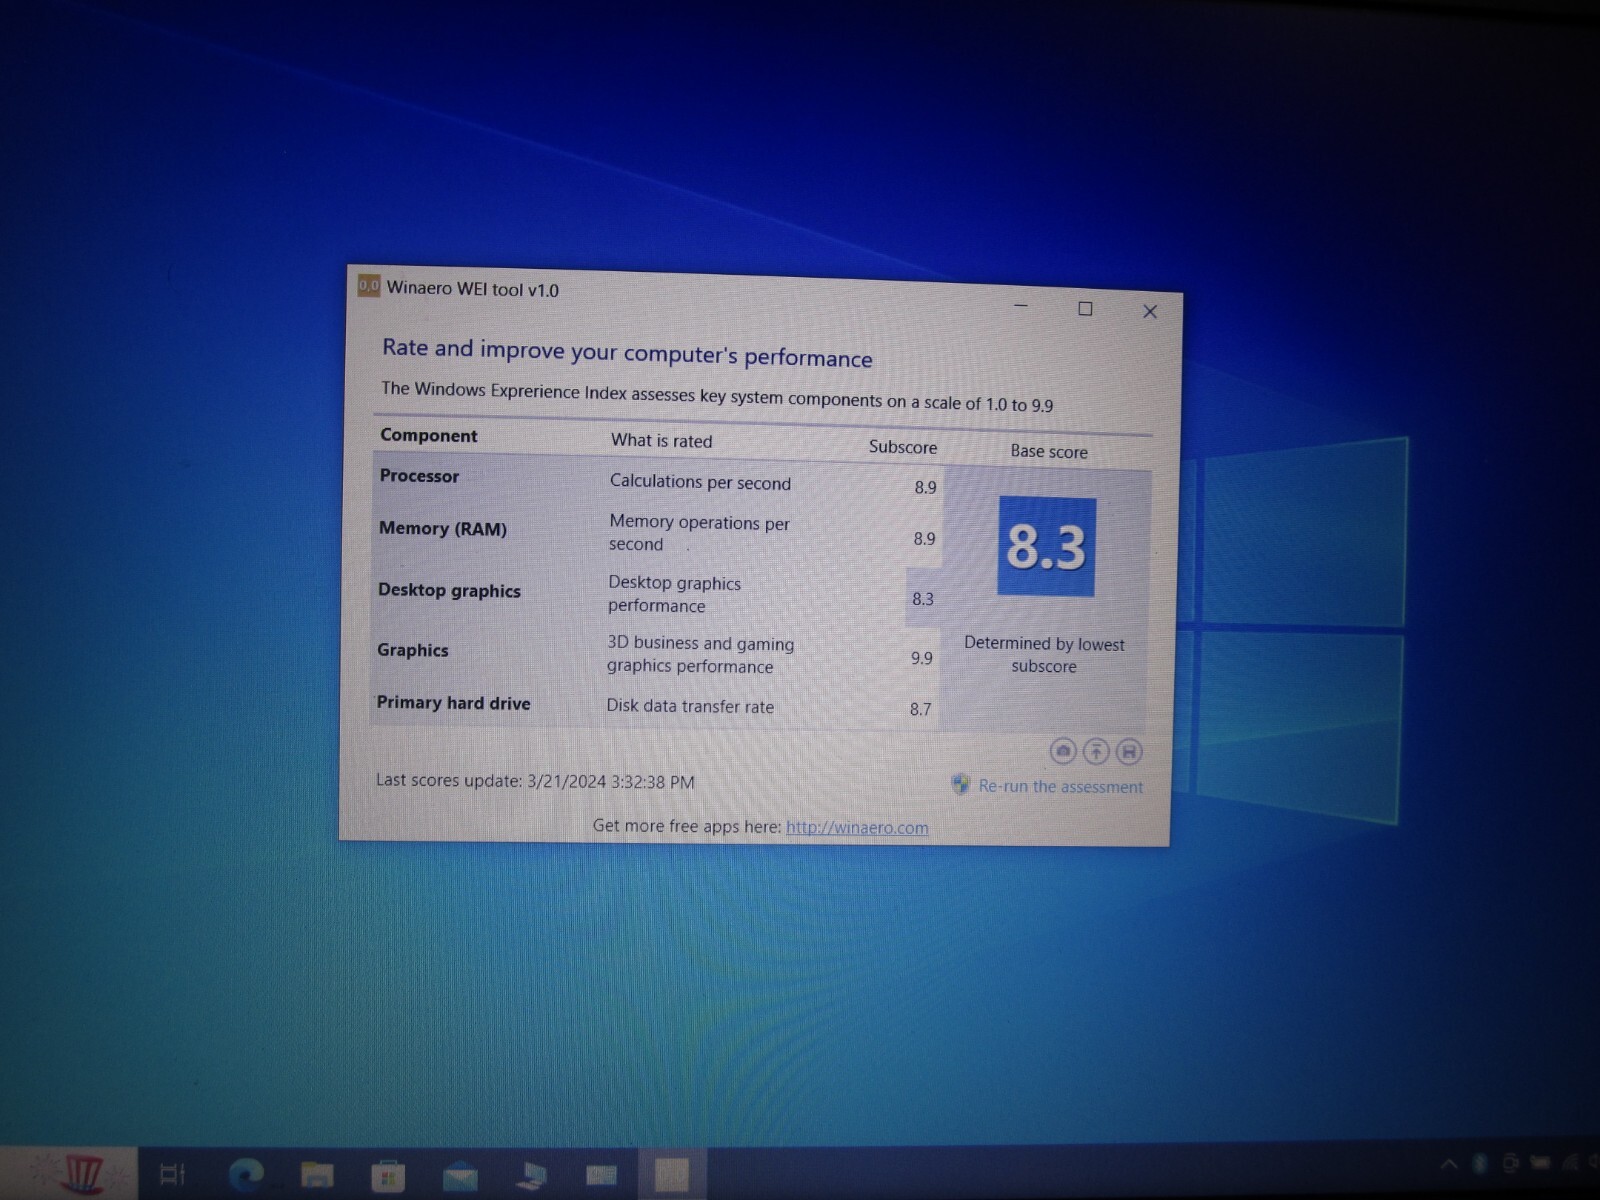Open File Explorer from the taskbar
This screenshot has height=1200, width=1600.
tap(317, 1174)
